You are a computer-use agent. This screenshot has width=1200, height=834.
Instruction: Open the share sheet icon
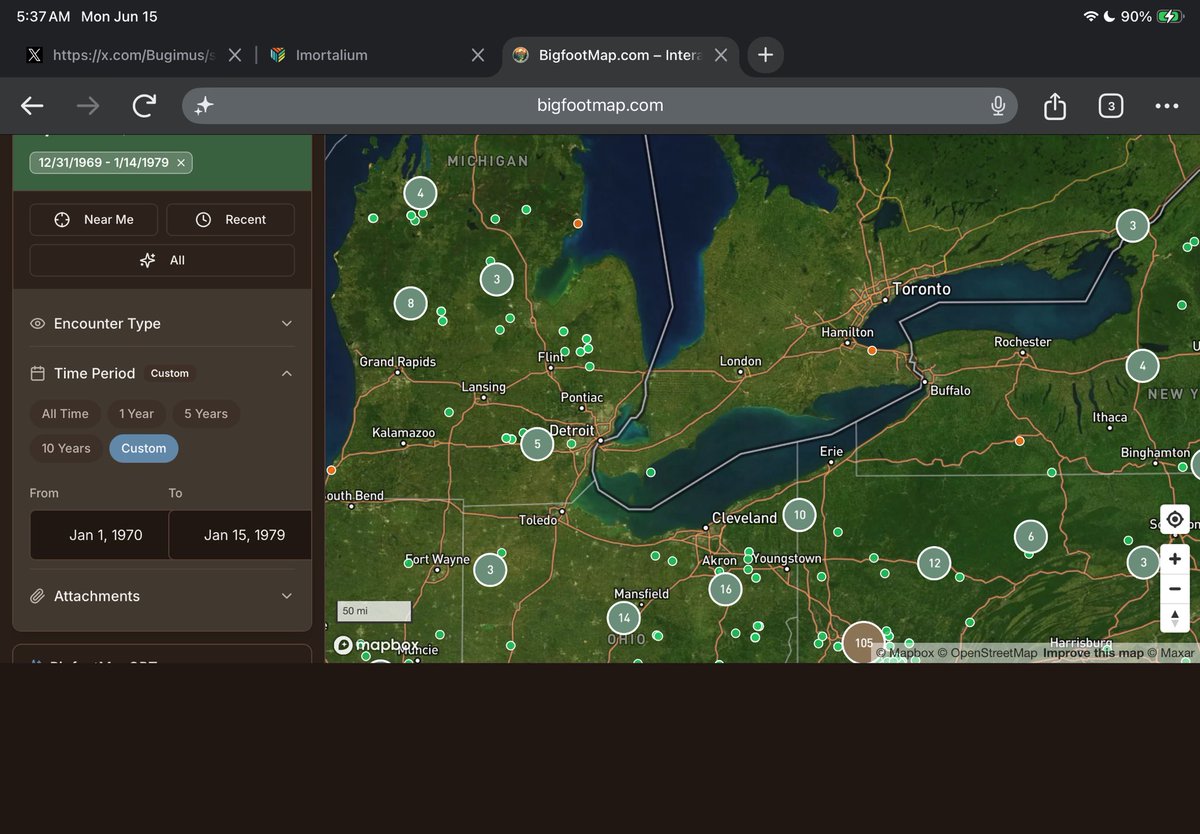1055,106
